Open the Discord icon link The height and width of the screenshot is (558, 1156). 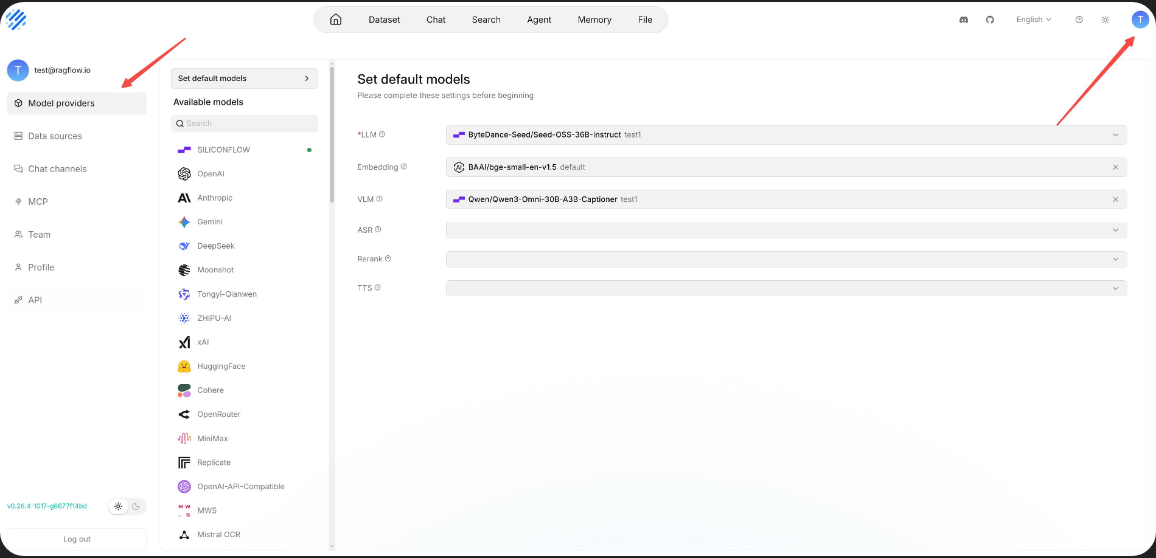tap(963, 20)
